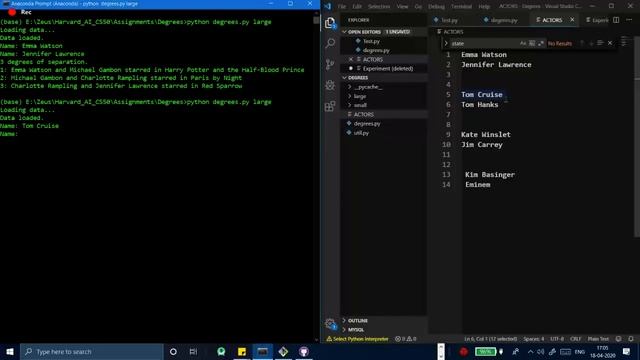The width and height of the screenshot is (640, 360).
Task: Open the Extensions view
Action: click(x=330, y=107)
